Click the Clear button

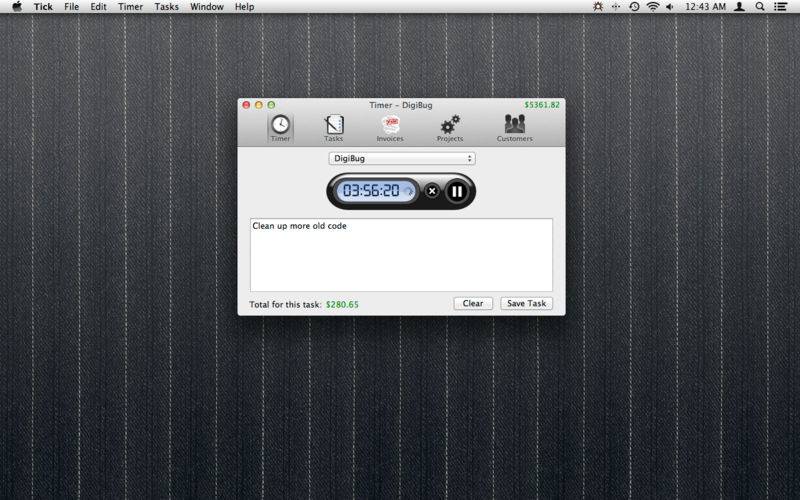pyautogui.click(x=472, y=304)
